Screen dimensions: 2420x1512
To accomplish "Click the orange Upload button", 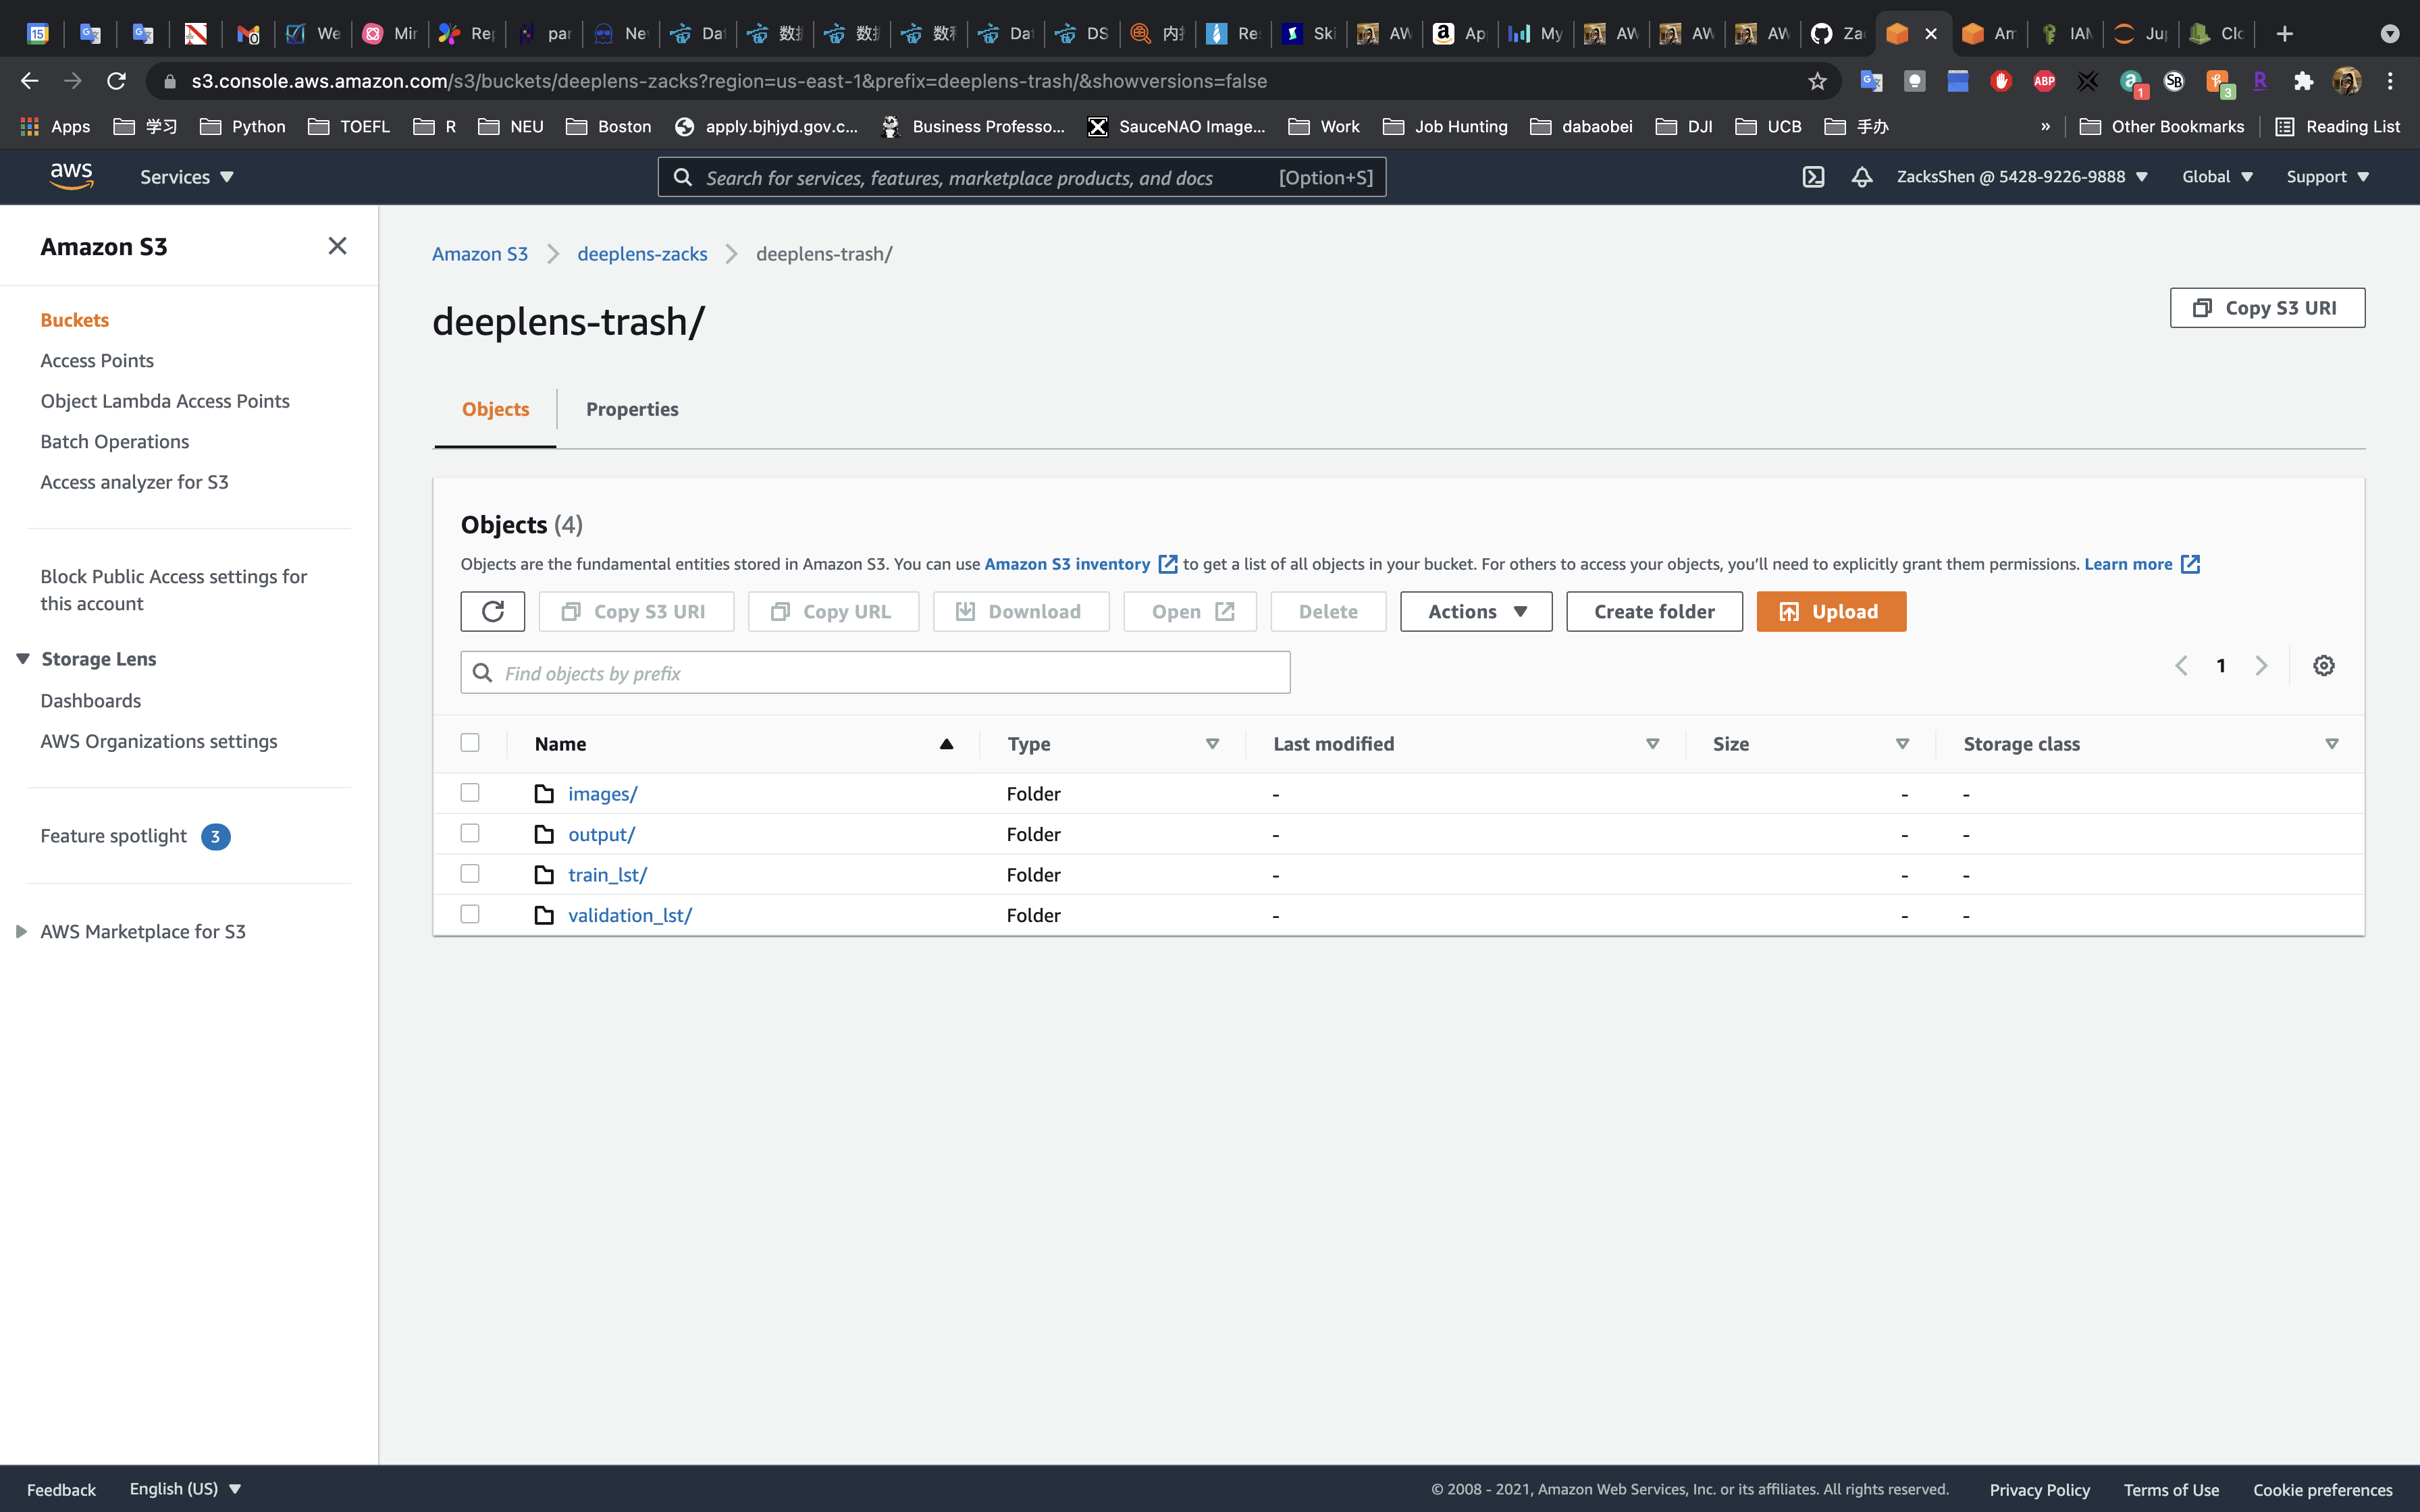I will (1830, 611).
